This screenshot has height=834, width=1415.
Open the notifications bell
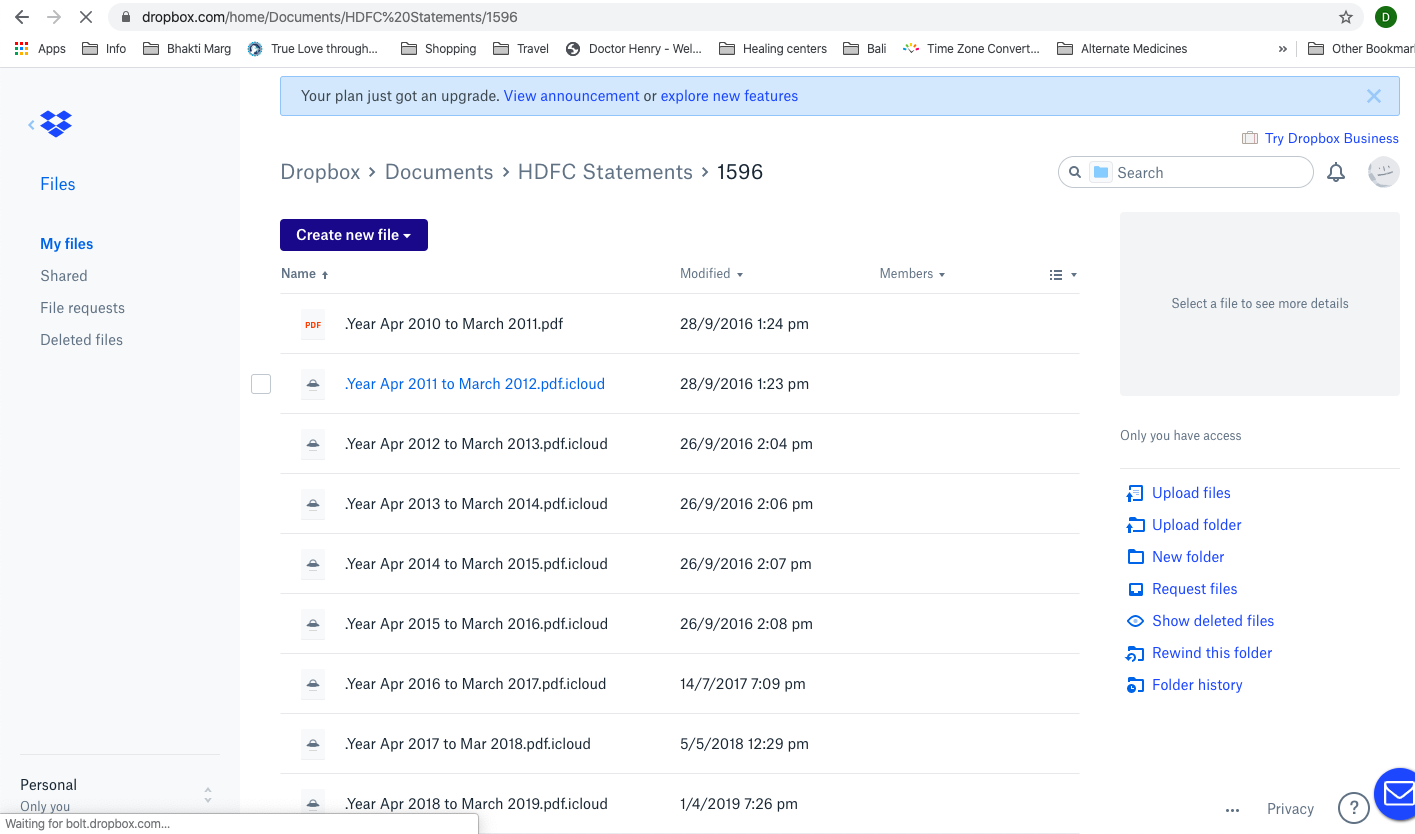(1335, 172)
